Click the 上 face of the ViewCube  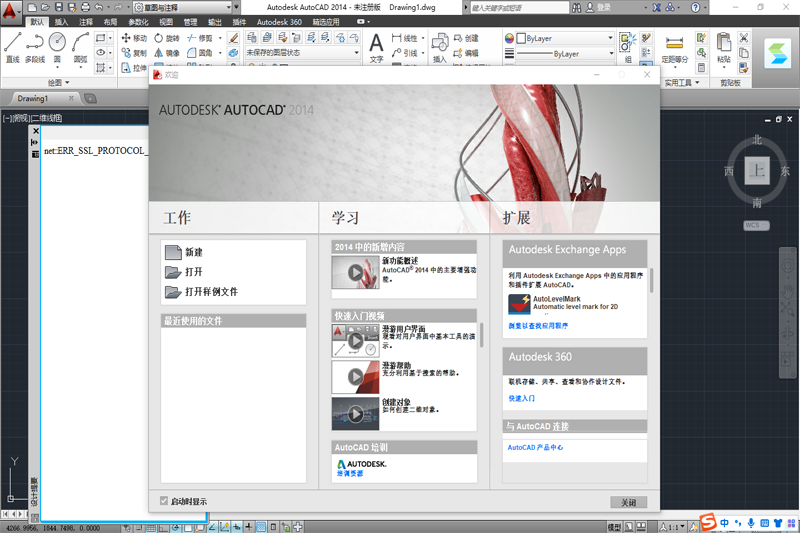click(757, 170)
